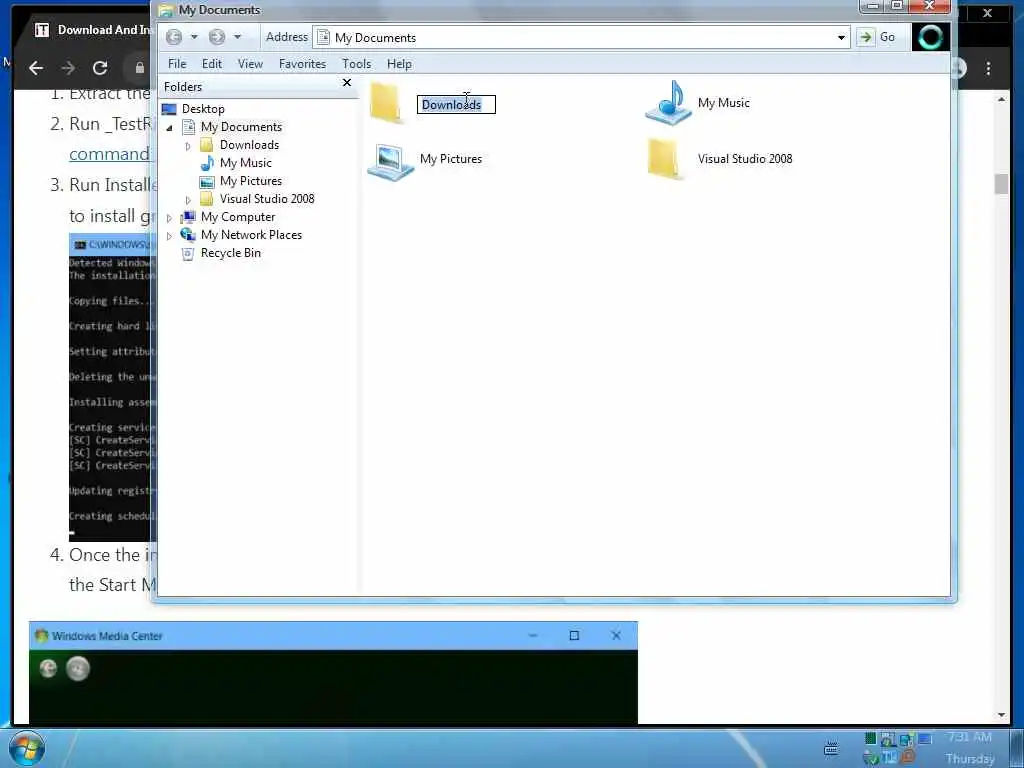The image size is (1024, 768).
Task: Click the command link text in web page
Action: 110,154
